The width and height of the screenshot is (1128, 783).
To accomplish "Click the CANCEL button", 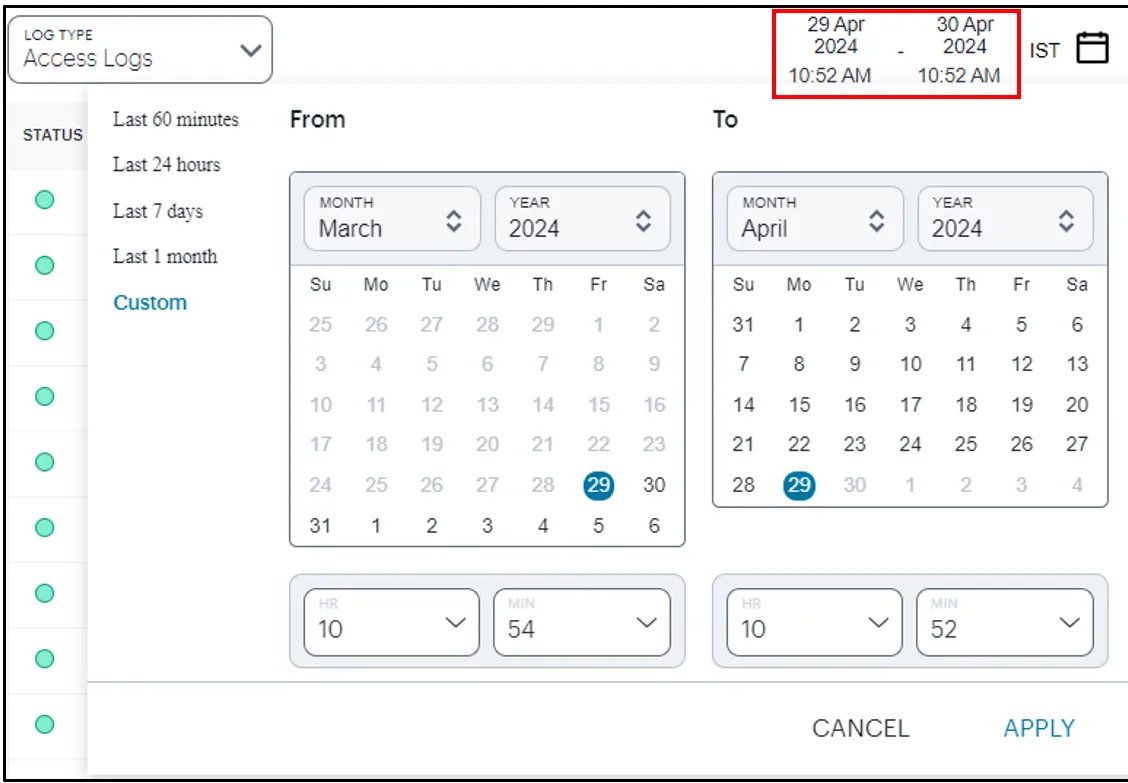I will (860, 728).
